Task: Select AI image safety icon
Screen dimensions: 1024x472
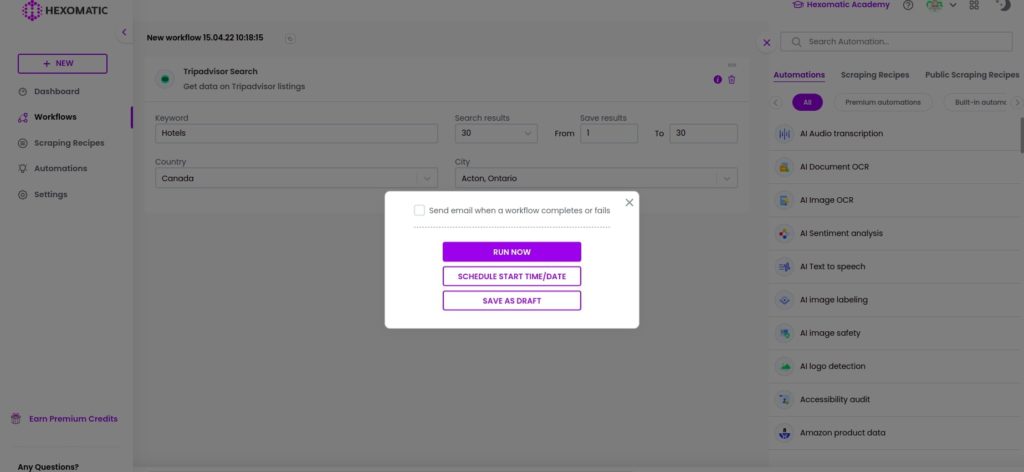Action: coord(784,333)
